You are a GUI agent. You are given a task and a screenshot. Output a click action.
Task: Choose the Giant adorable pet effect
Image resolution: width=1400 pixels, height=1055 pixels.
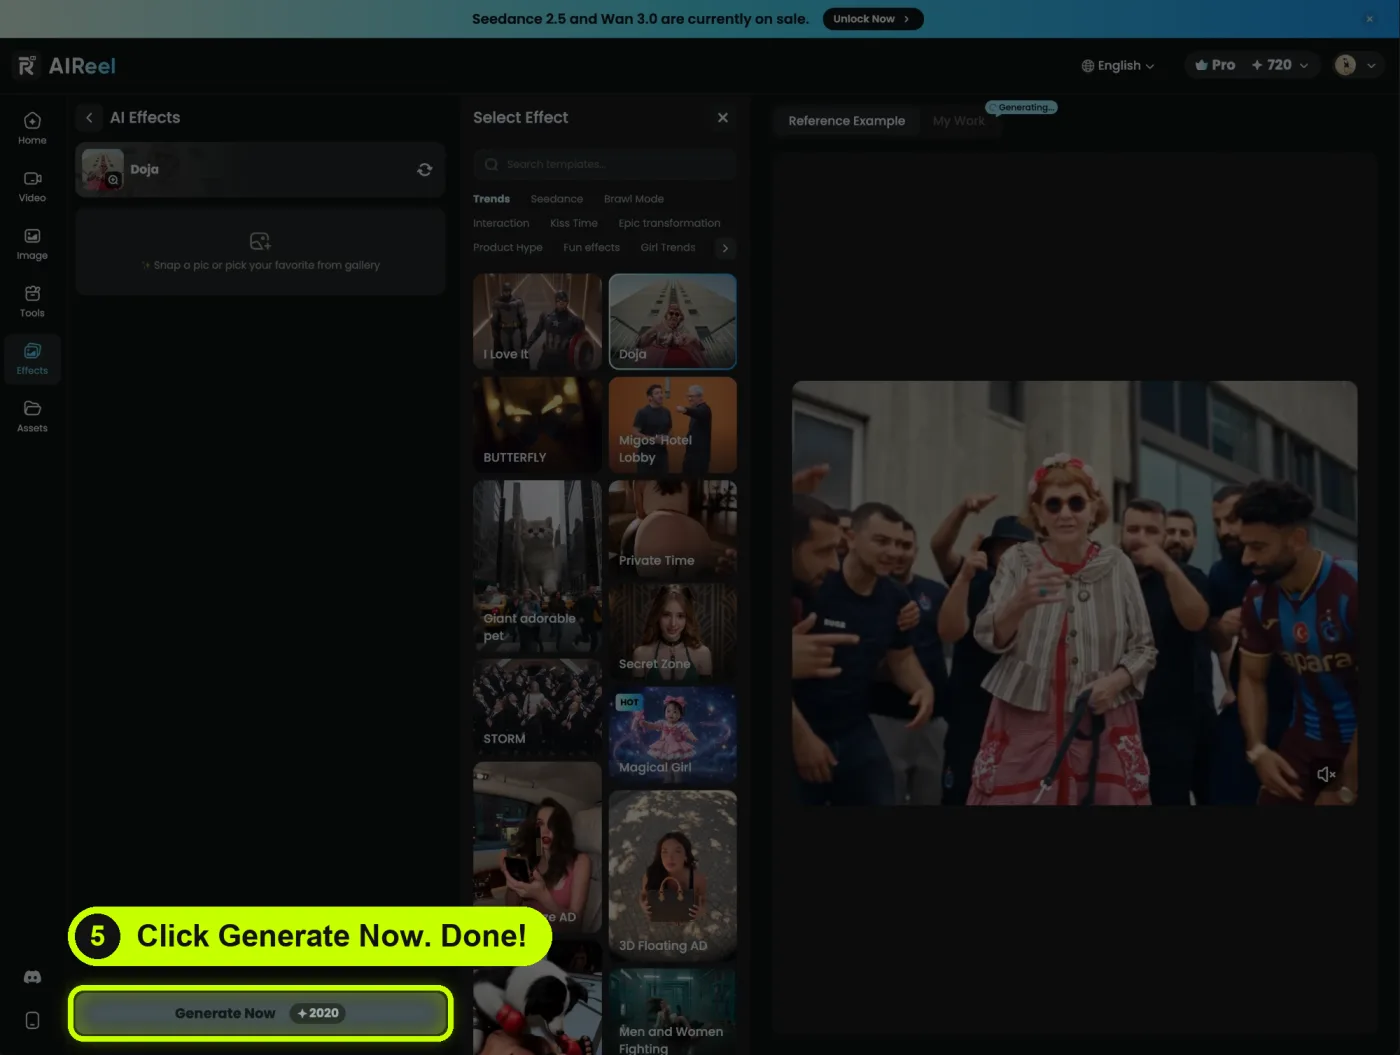click(537, 567)
